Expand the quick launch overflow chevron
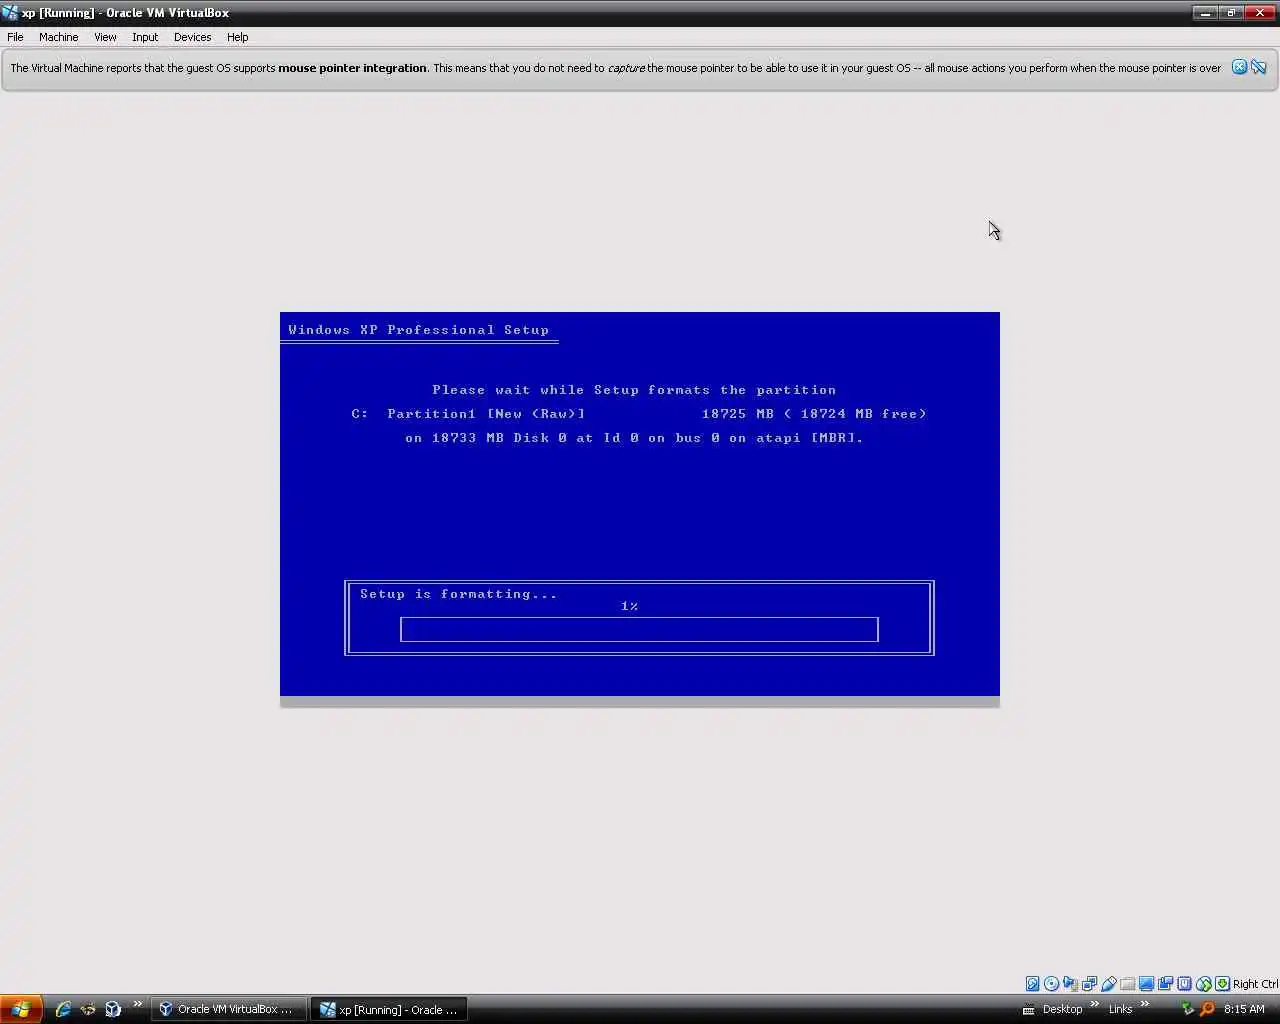The width and height of the screenshot is (1280, 1024). [138, 1005]
